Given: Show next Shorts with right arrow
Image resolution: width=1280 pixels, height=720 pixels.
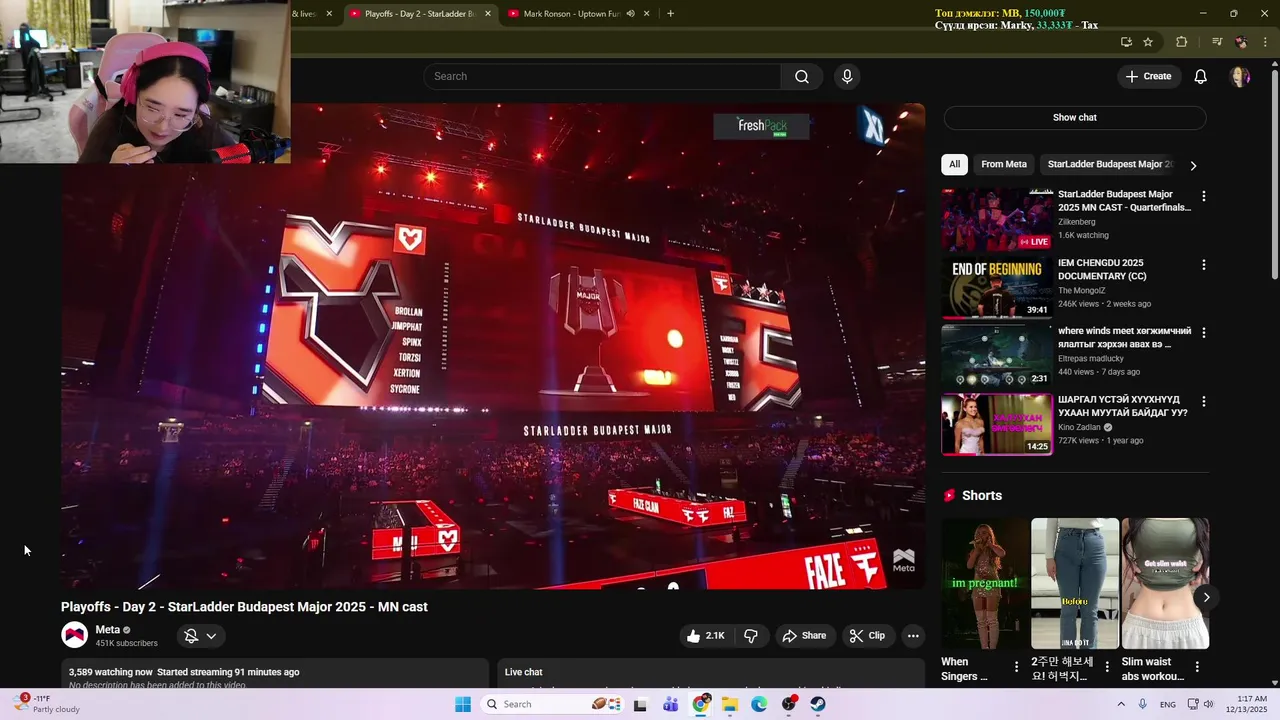Looking at the screenshot, I should [1206, 597].
